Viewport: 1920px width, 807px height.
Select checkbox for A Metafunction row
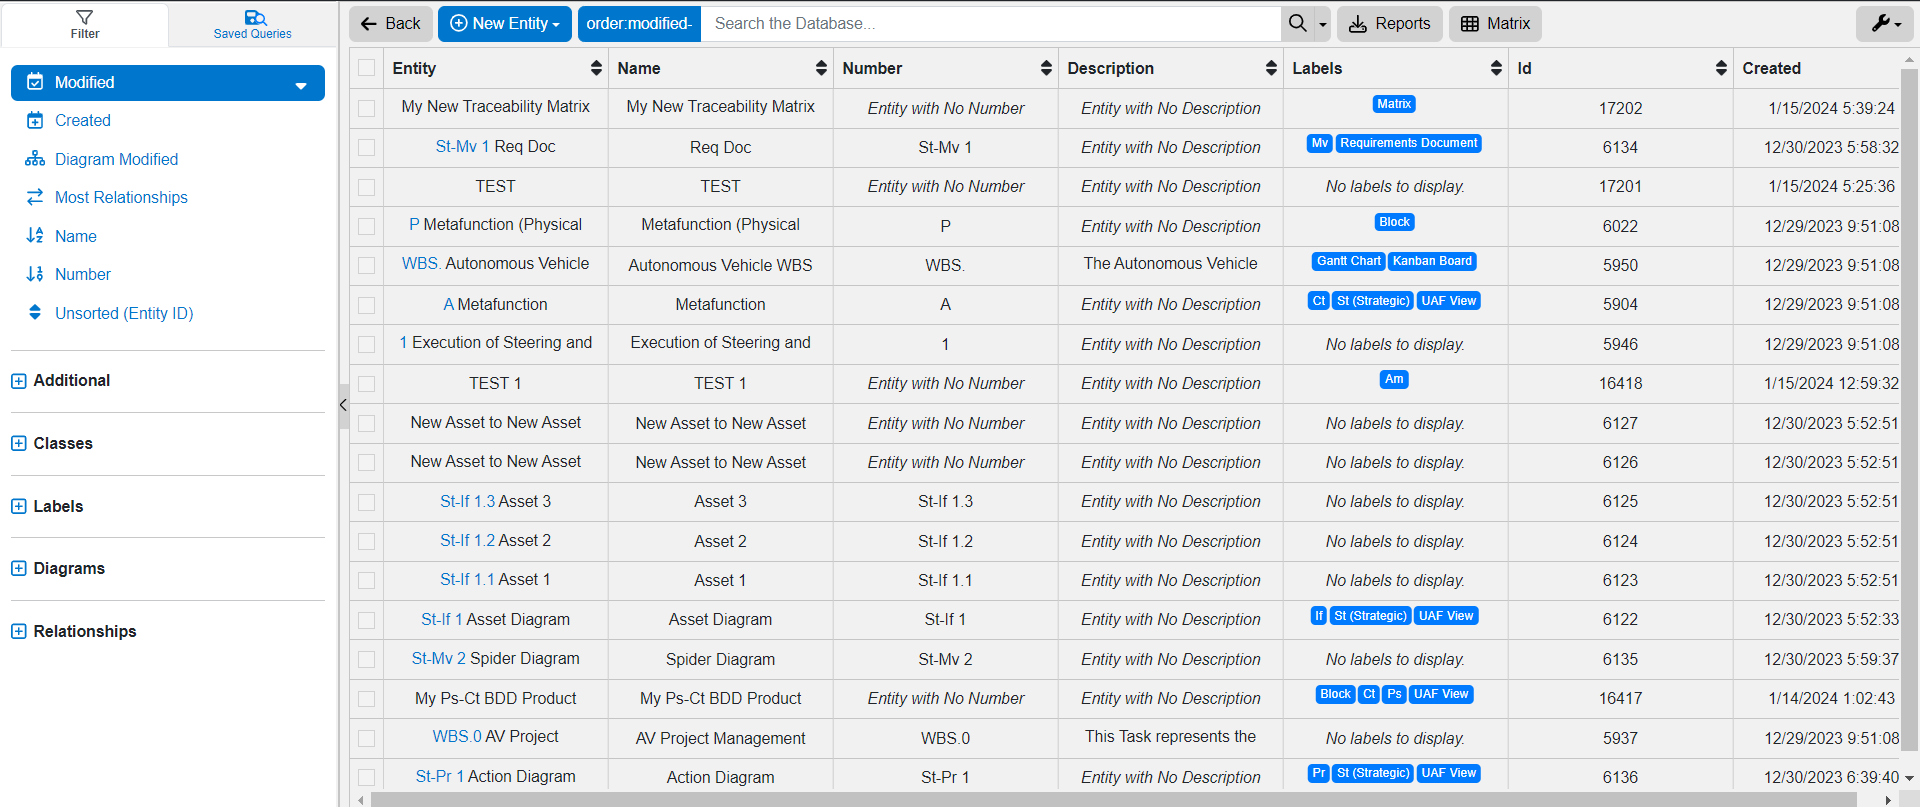[367, 305]
